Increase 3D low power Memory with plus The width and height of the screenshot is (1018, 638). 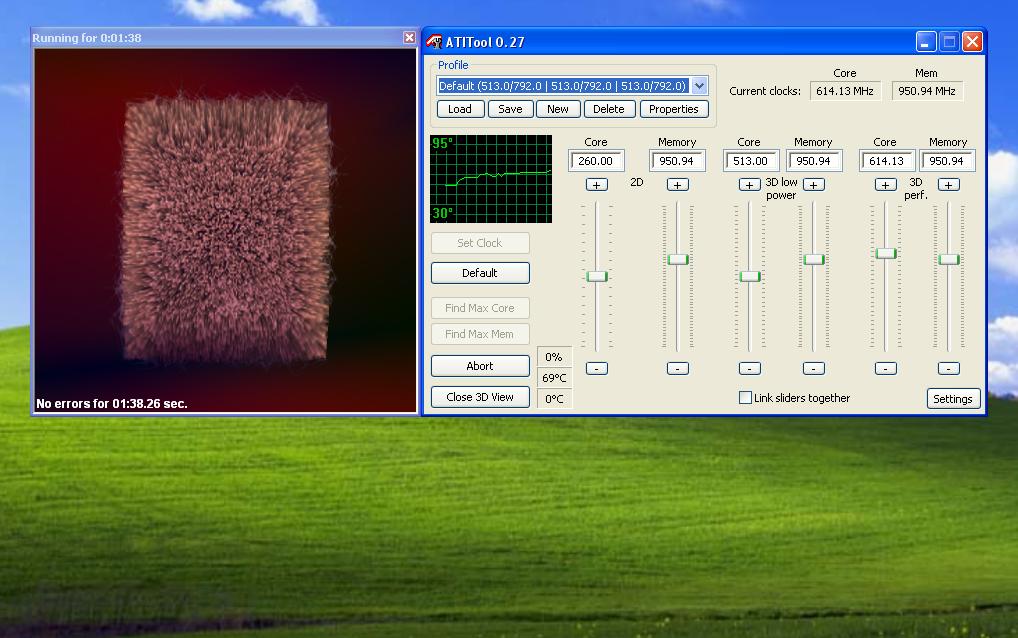813,185
